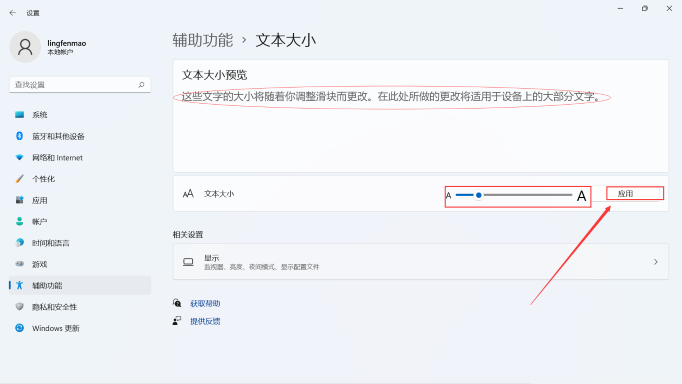This screenshot has width=682, height=384.
Task: Click the large A beside slider
Action: point(581,196)
